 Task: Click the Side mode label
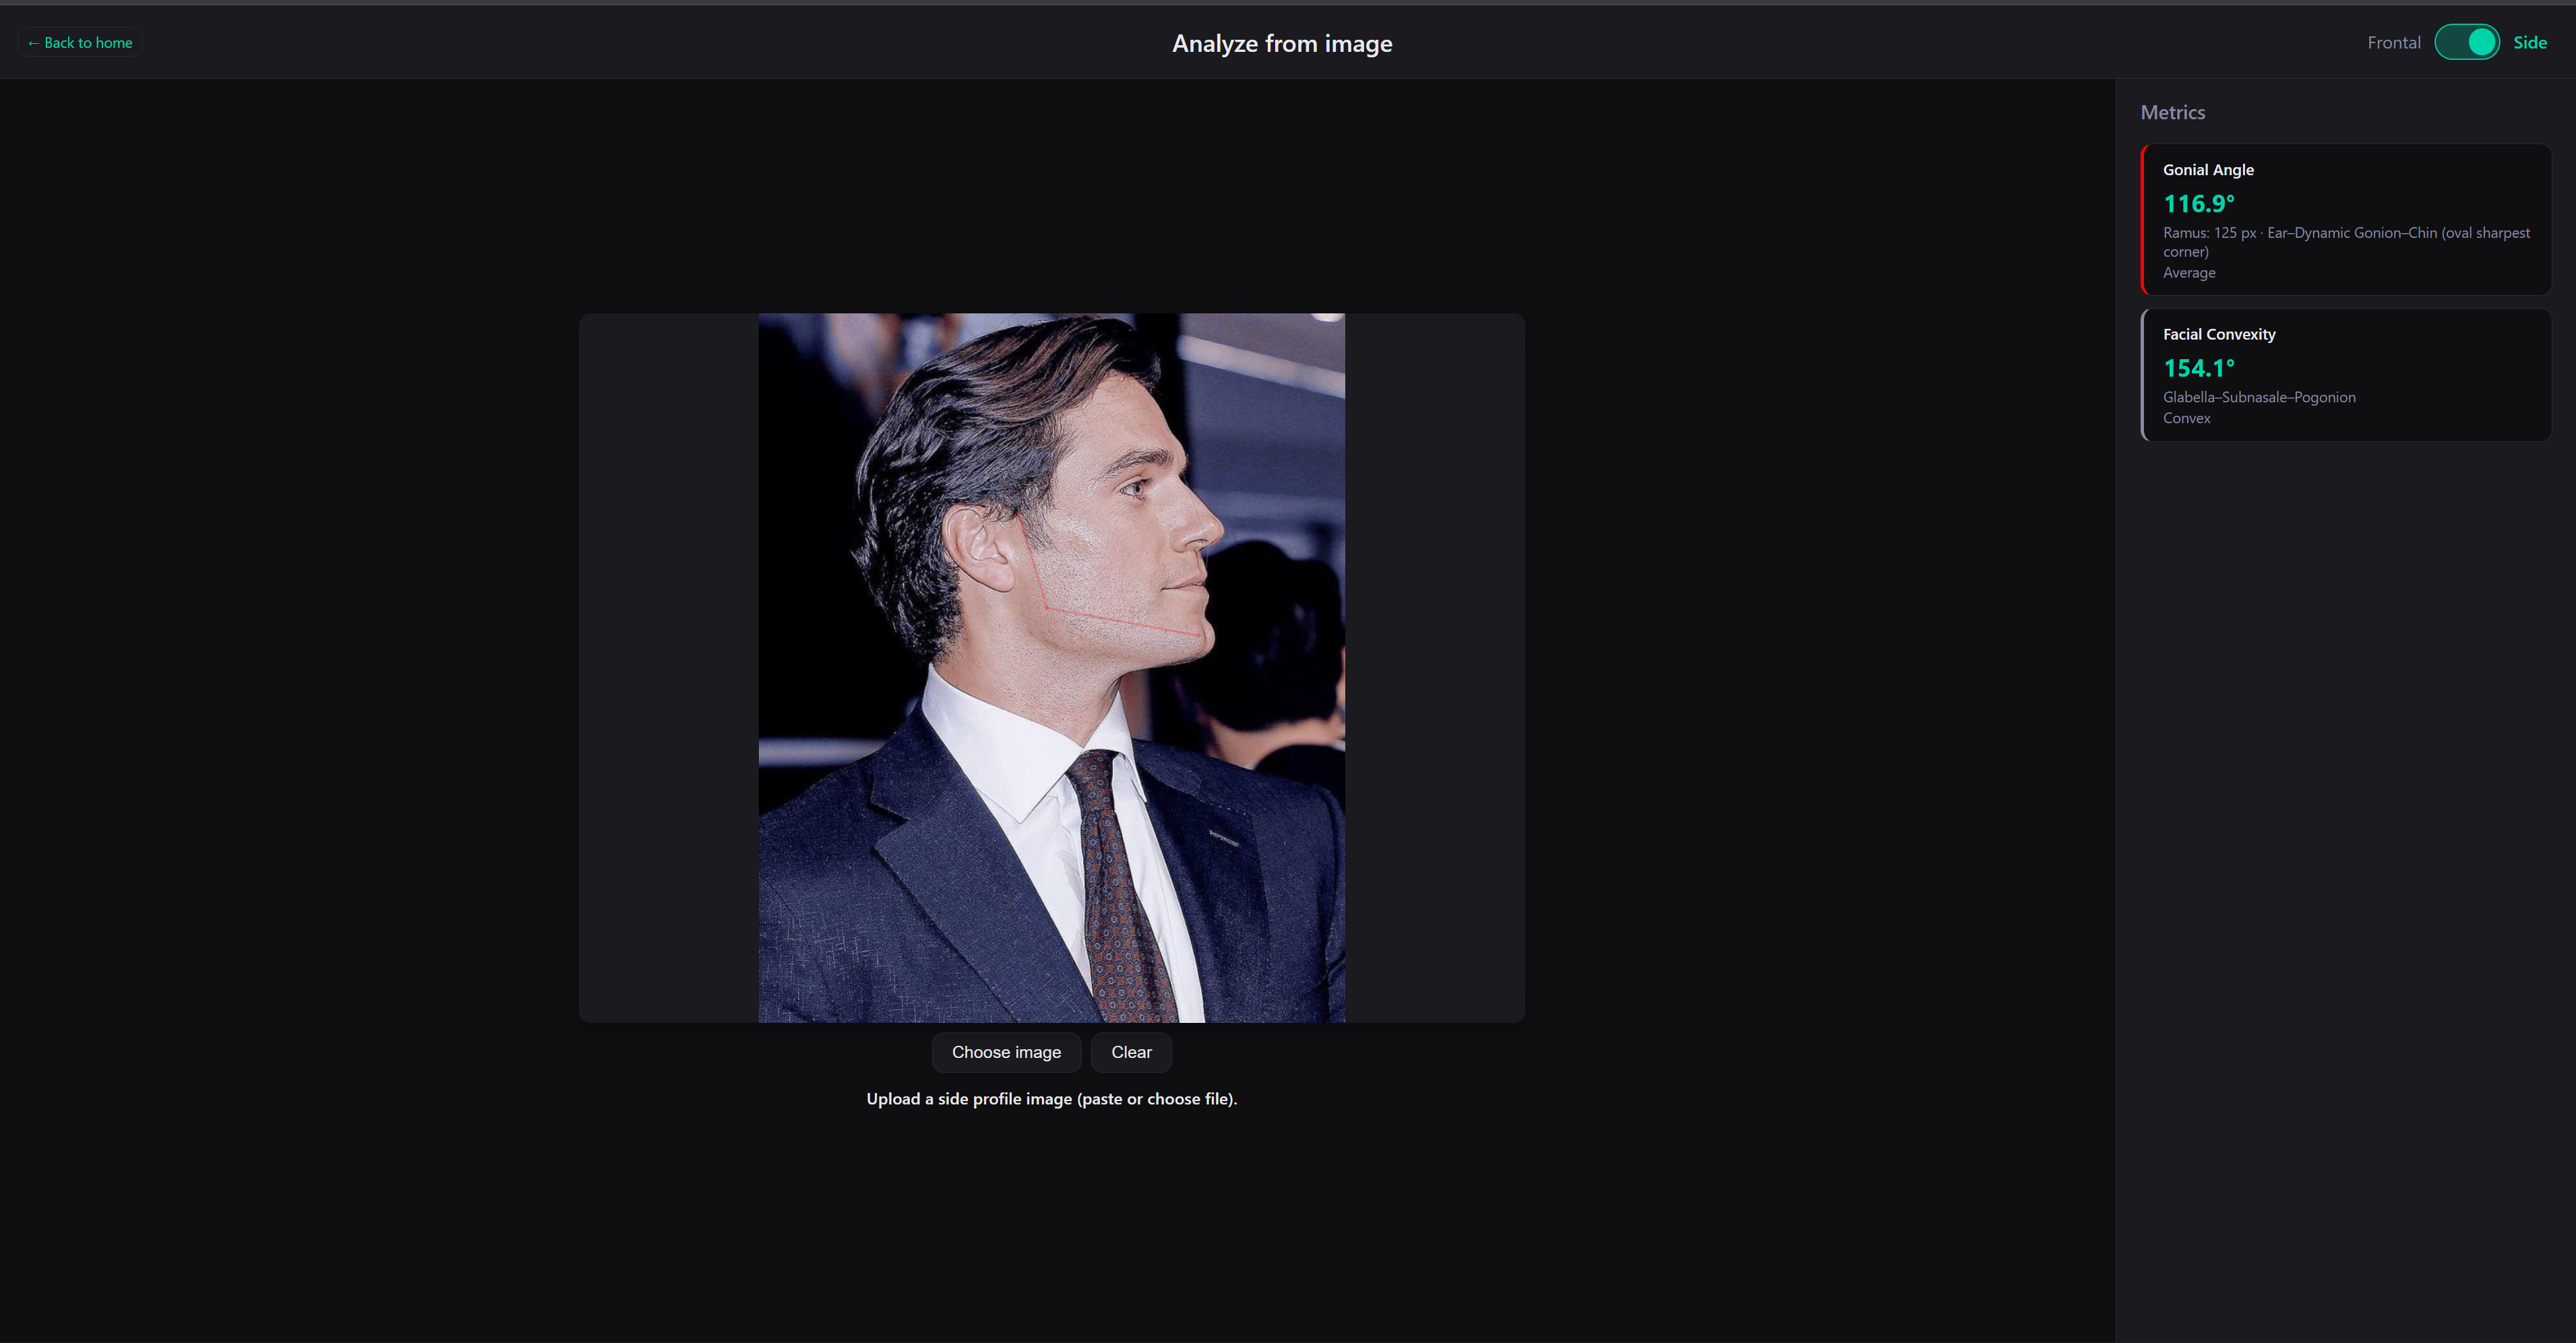point(2529,43)
